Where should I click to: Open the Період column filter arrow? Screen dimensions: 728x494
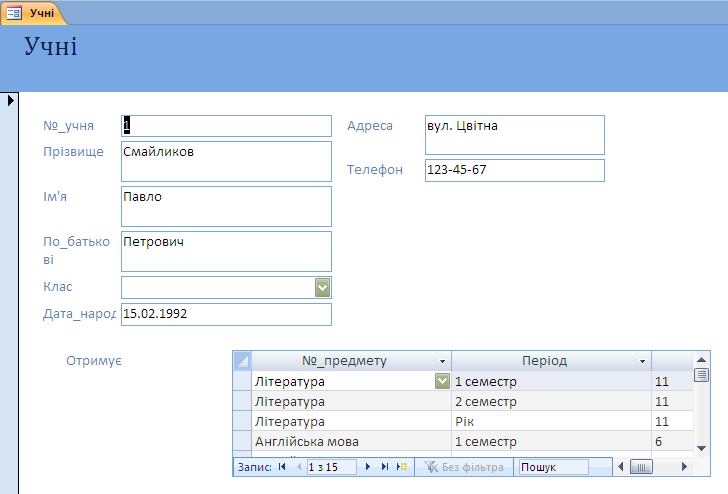(643, 361)
